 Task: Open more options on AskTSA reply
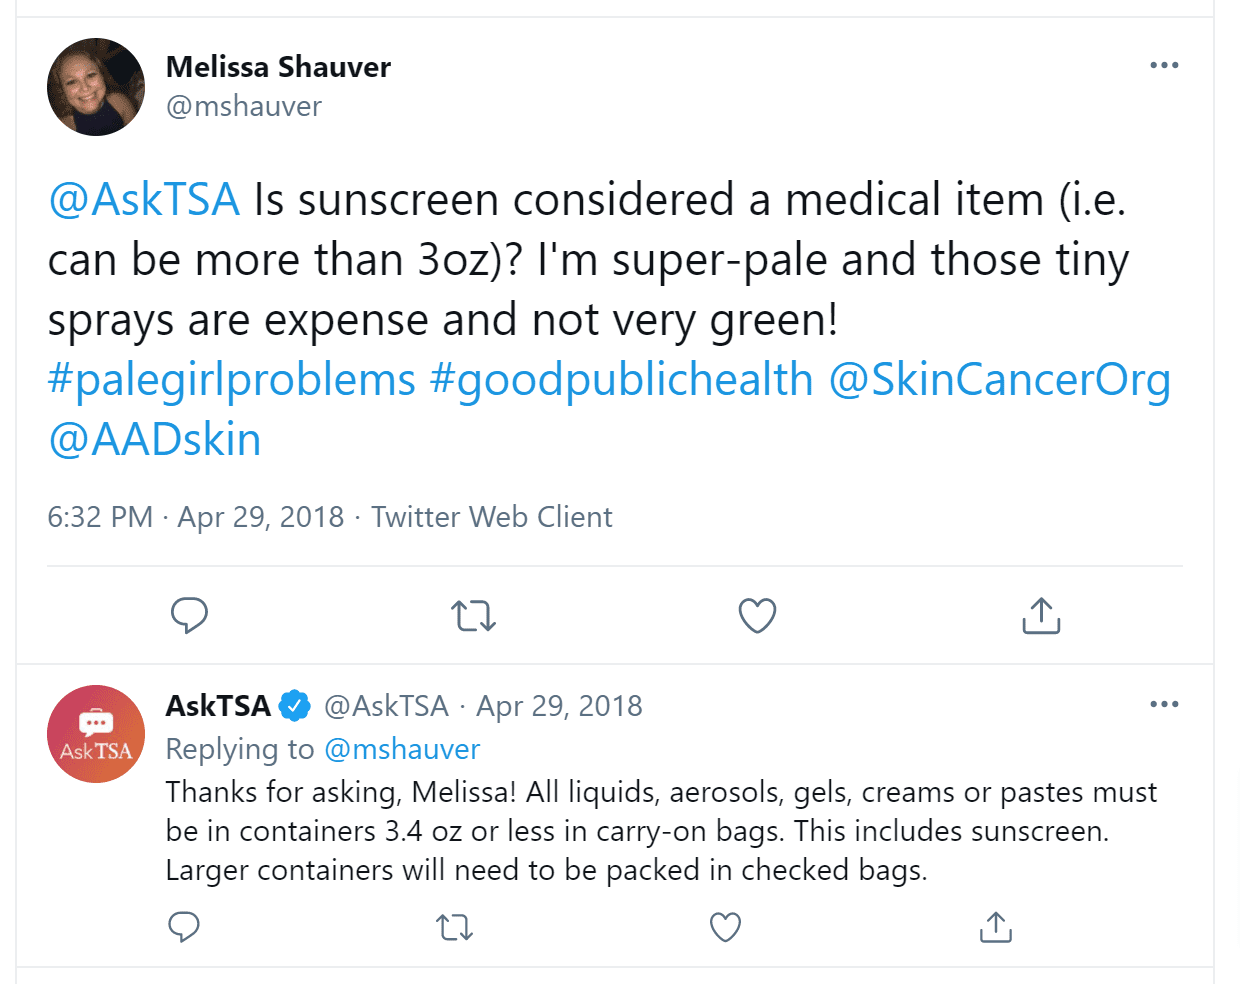(1164, 704)
